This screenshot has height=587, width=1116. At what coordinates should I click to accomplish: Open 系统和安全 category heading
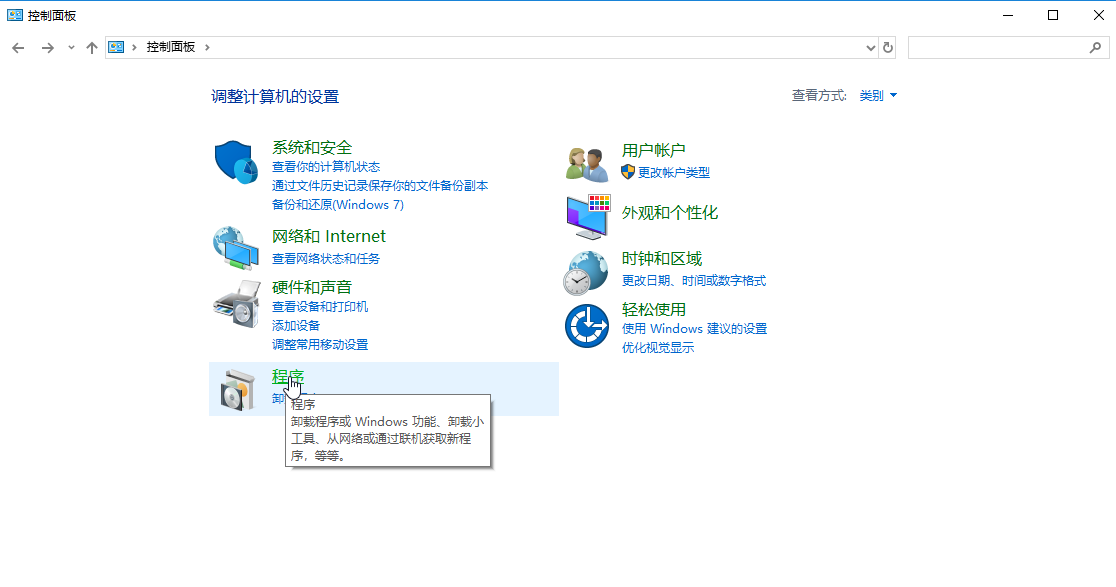click(x=312, y=147)
